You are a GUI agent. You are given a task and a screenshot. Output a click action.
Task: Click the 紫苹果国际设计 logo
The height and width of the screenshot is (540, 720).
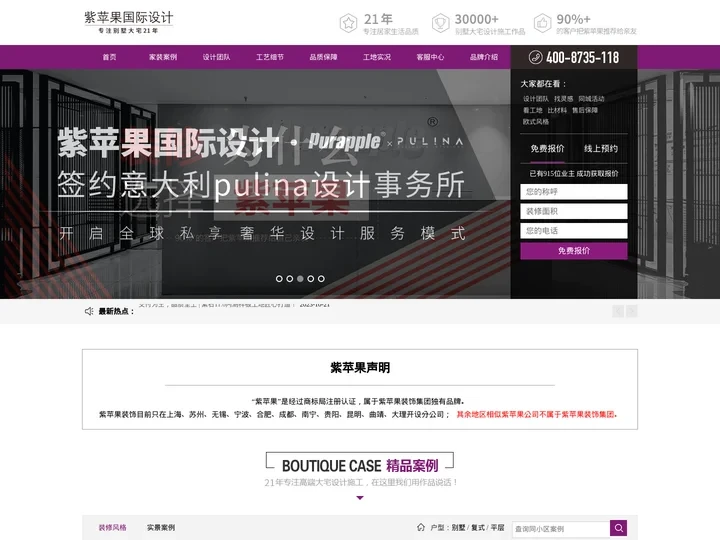click(x=129, y=22)
